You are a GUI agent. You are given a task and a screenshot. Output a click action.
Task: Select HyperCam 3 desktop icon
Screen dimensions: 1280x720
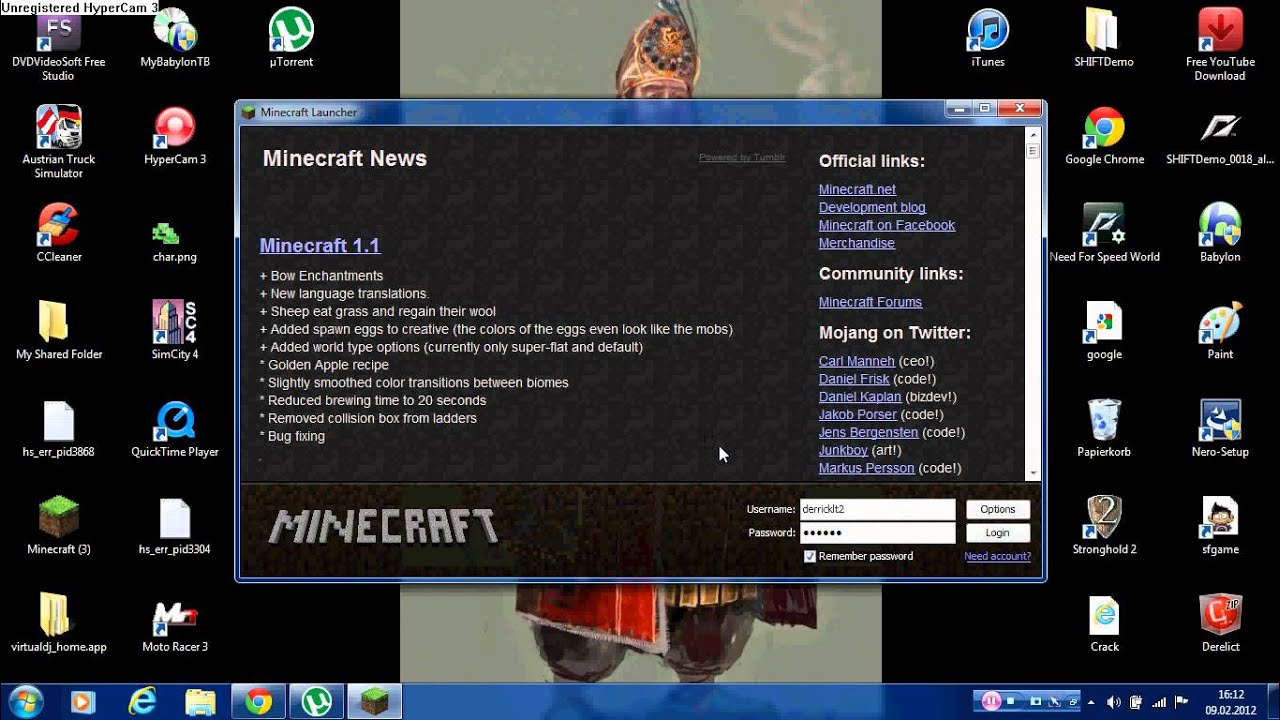tap(174, 136)
